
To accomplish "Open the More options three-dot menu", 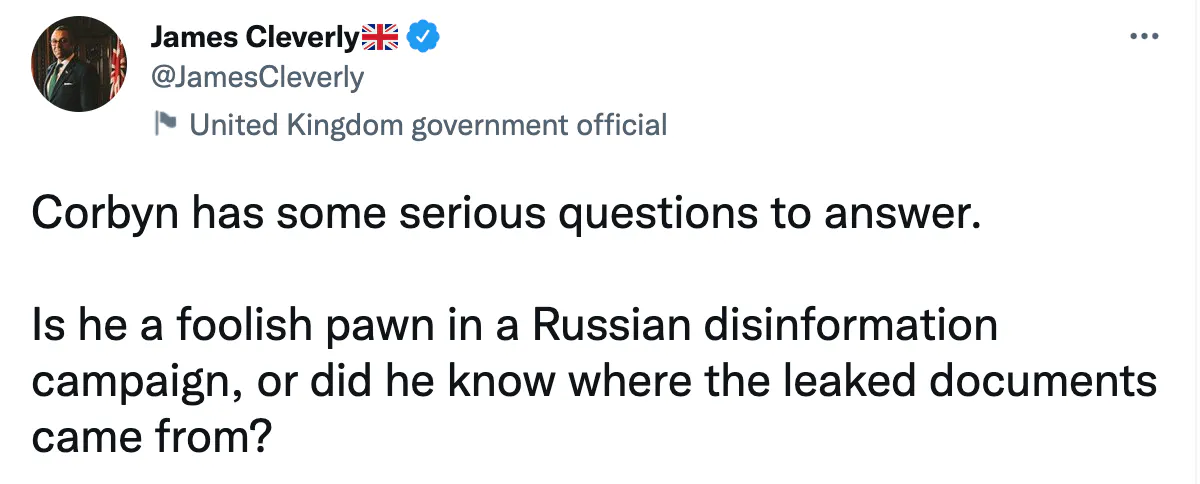I will point(1143,37).
